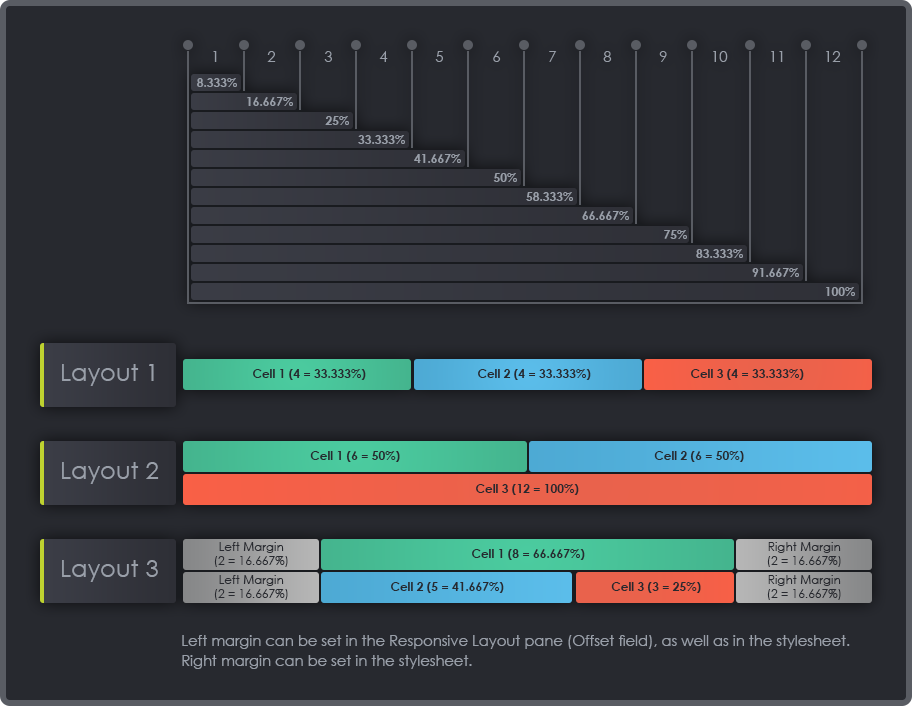Click column number 7 in the grid header
Viewport: 912px width, 706px height.
pos(552,58)
